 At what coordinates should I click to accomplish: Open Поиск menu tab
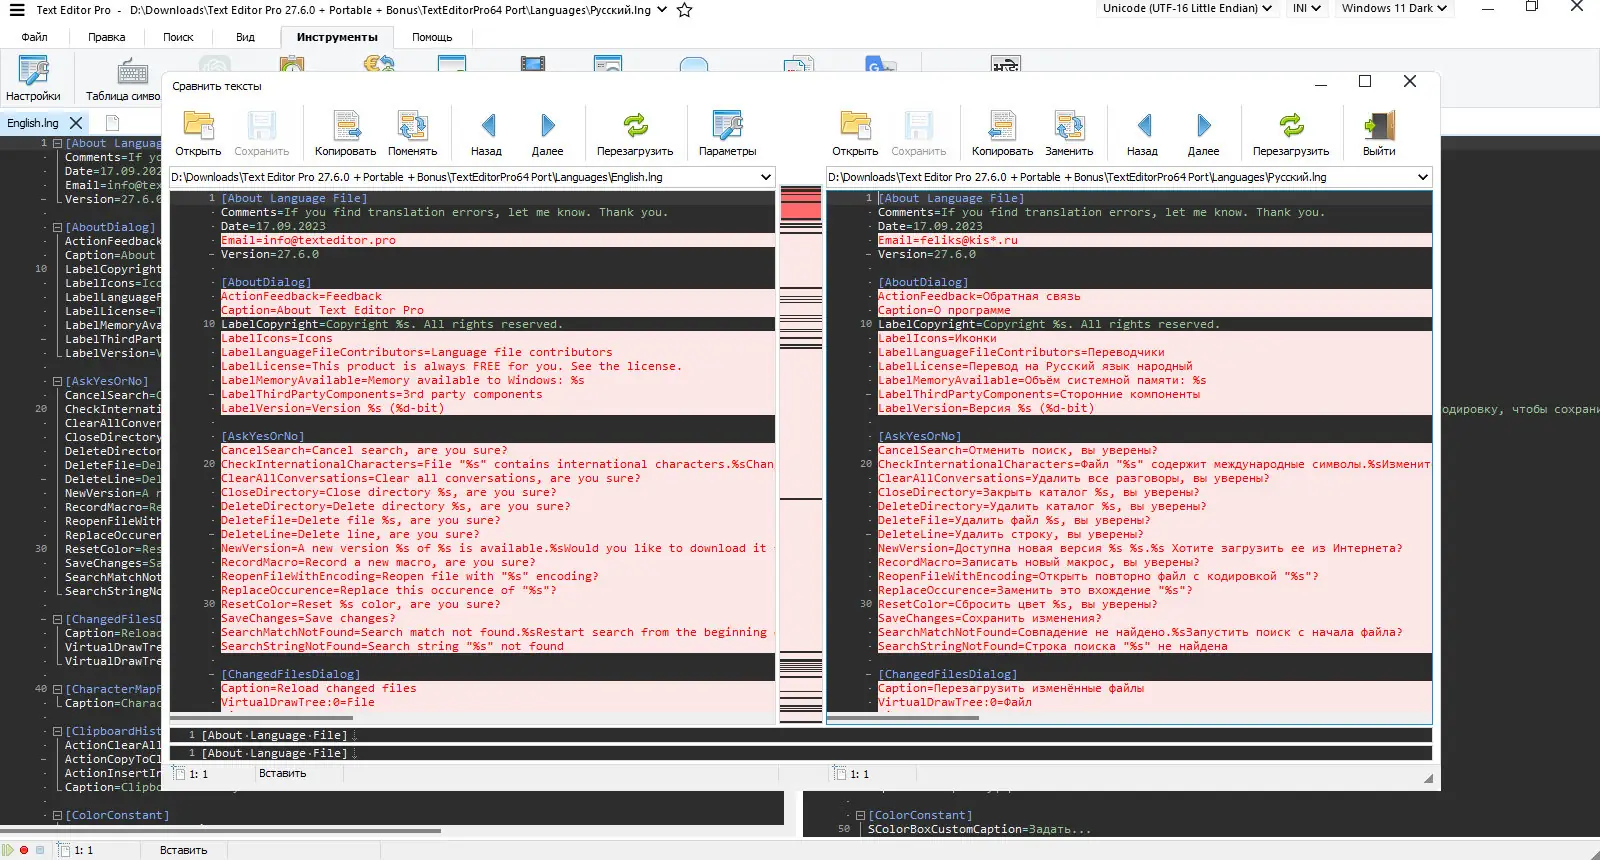(178, 37)
